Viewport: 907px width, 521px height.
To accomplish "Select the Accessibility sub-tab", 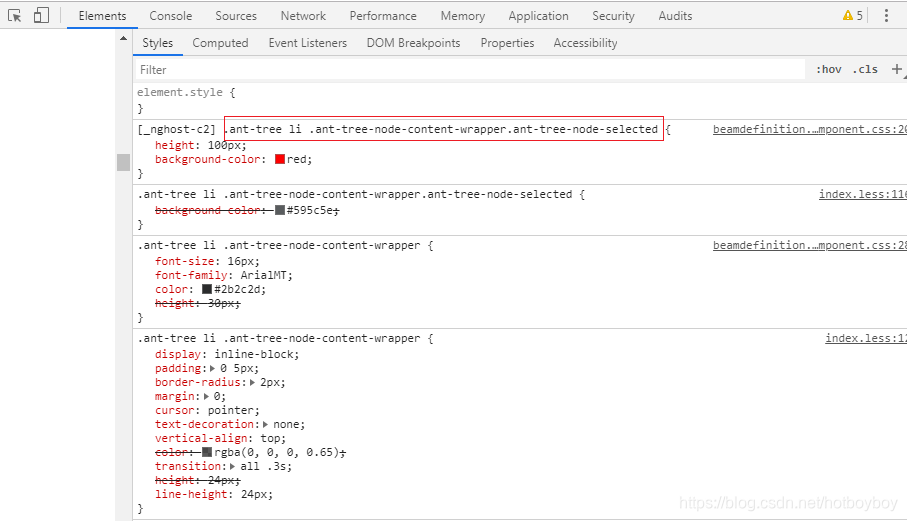I will [585, 43].
